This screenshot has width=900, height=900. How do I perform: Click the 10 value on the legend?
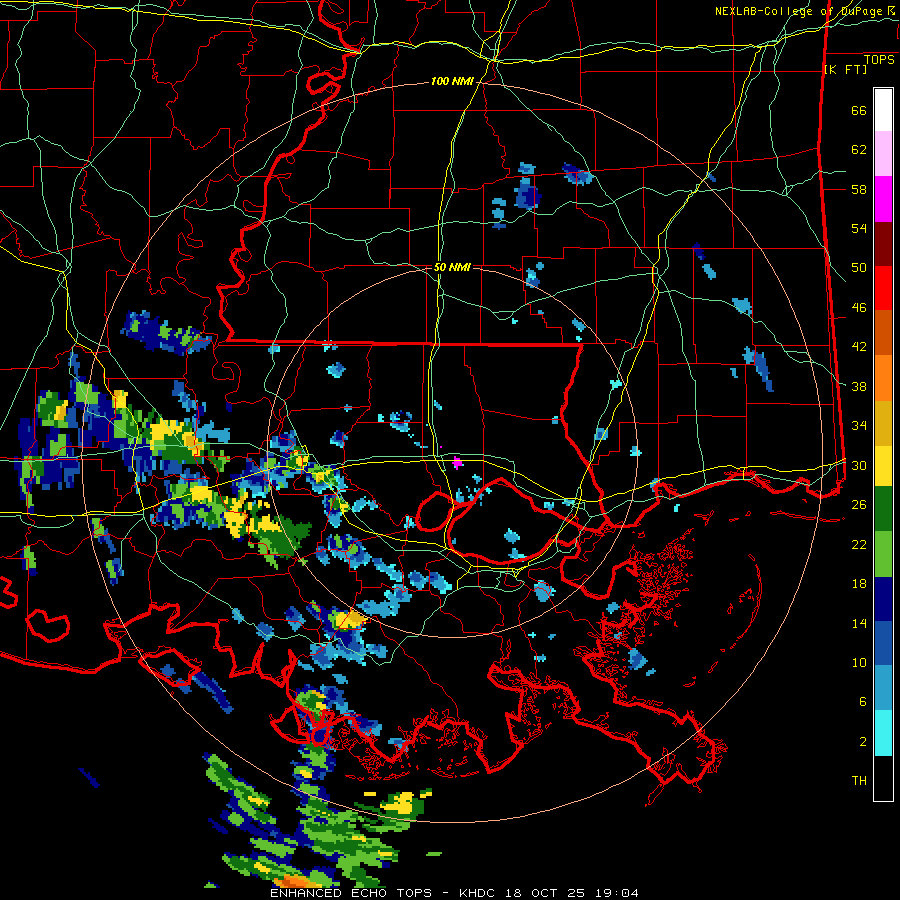pos(859,662)
